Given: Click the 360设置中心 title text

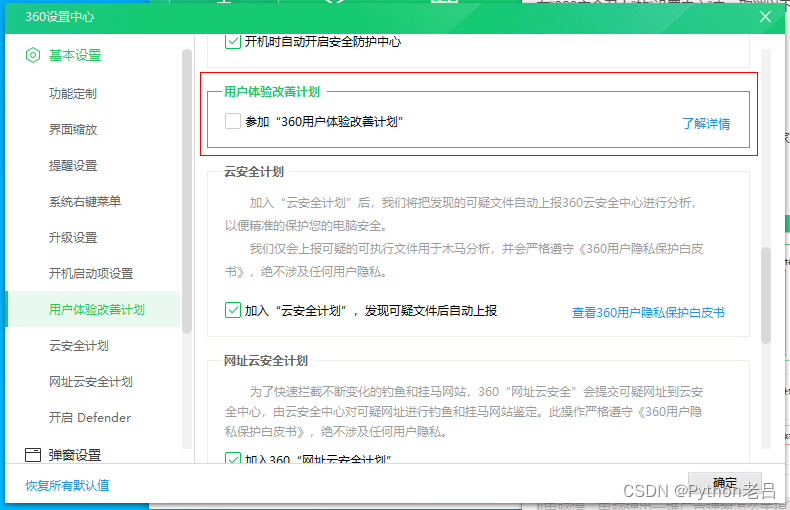Looking at the screenshot, I should [x=59, y=17].
